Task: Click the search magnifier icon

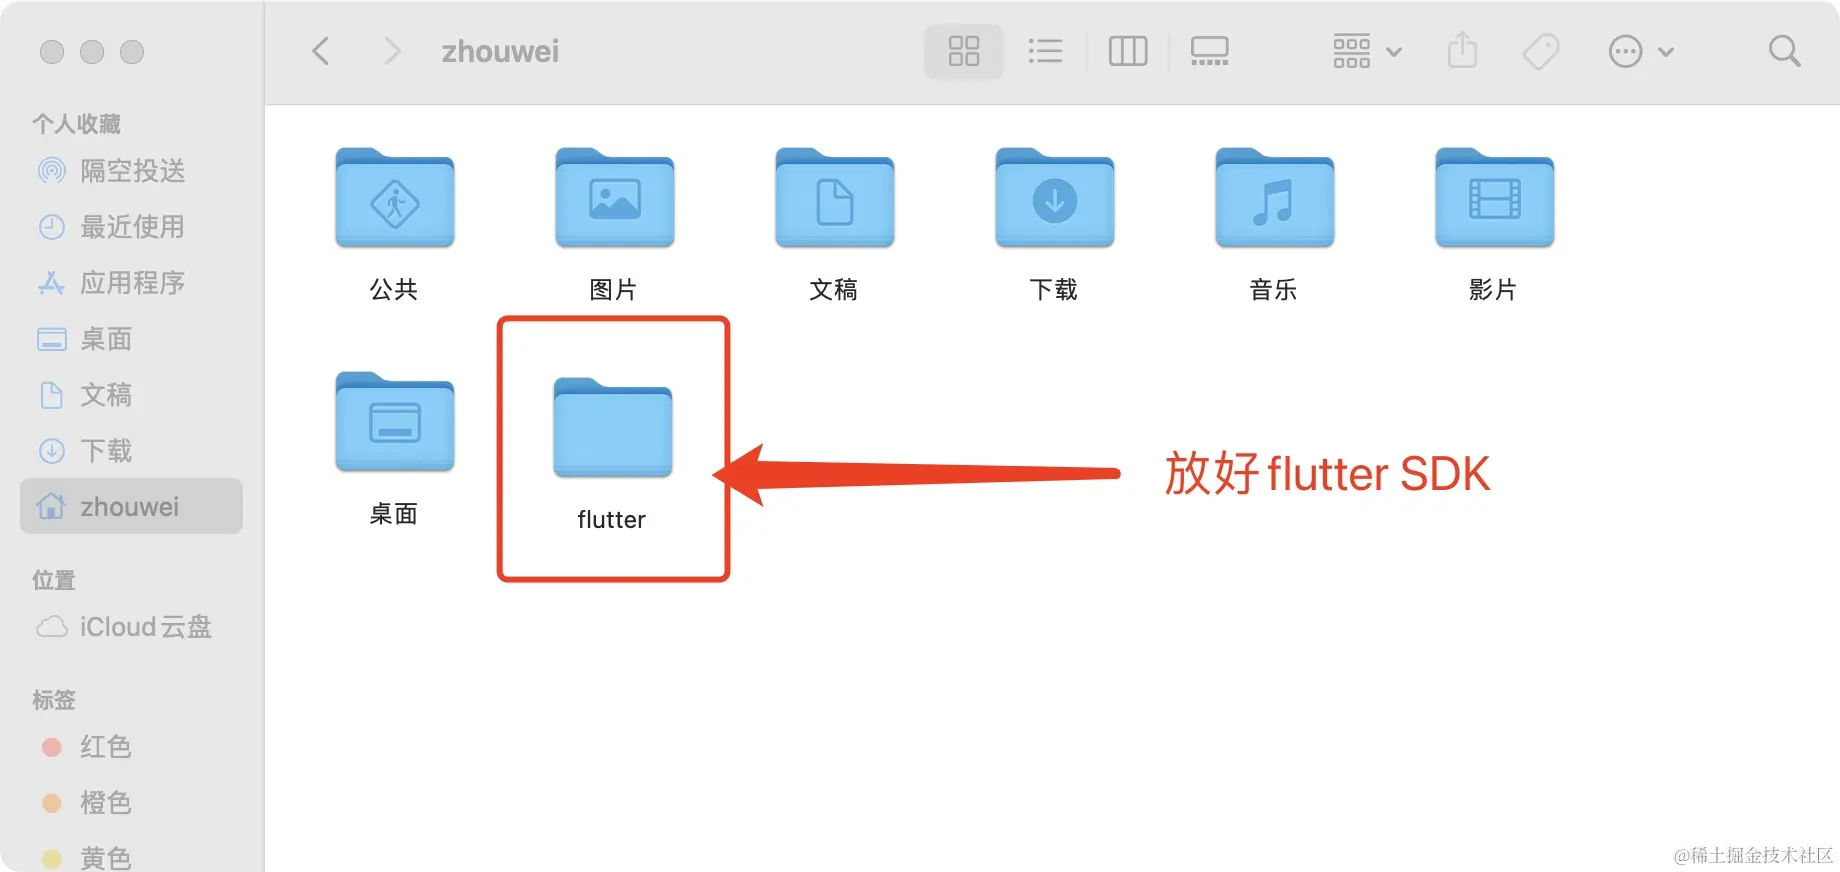Action: 1784,51
